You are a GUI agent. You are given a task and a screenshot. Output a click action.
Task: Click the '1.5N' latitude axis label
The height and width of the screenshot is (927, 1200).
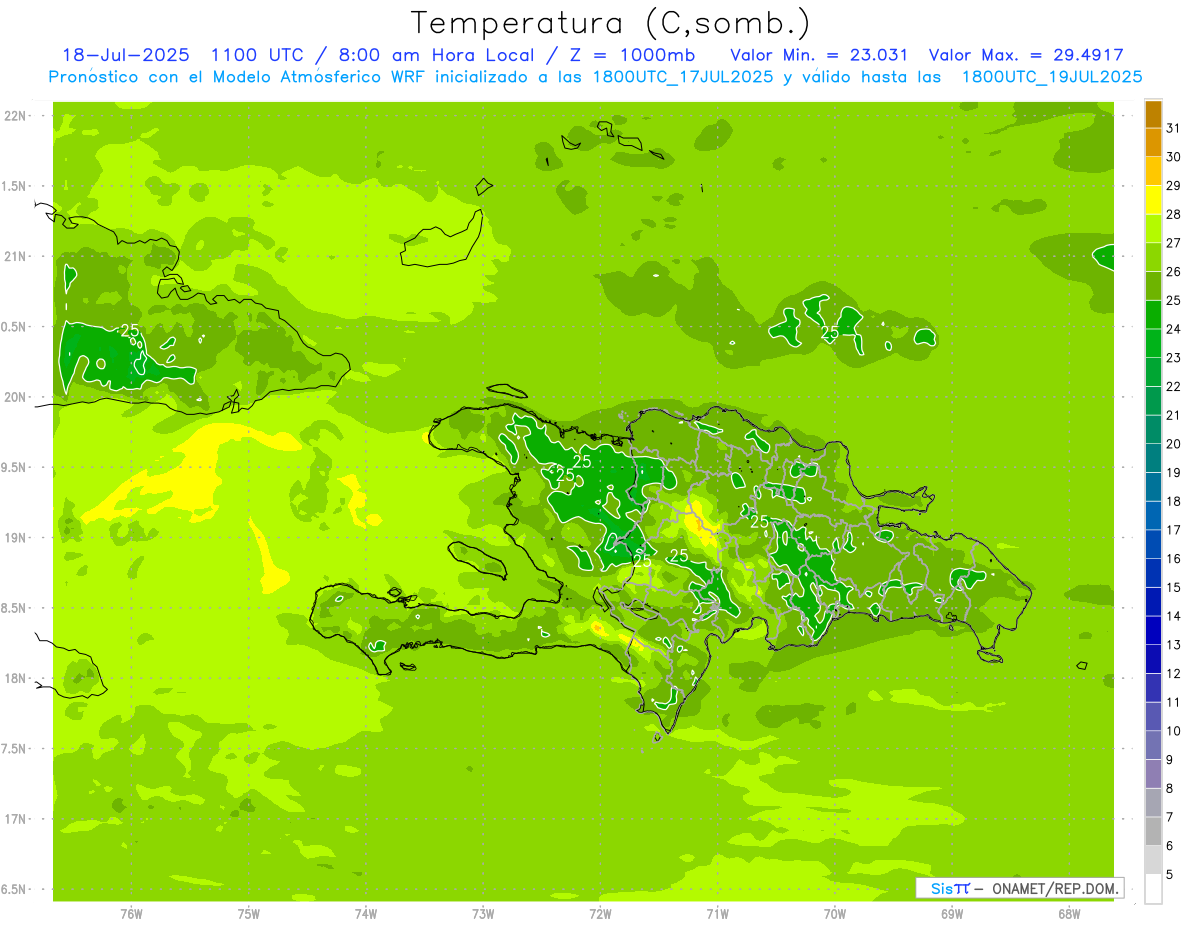14,186
